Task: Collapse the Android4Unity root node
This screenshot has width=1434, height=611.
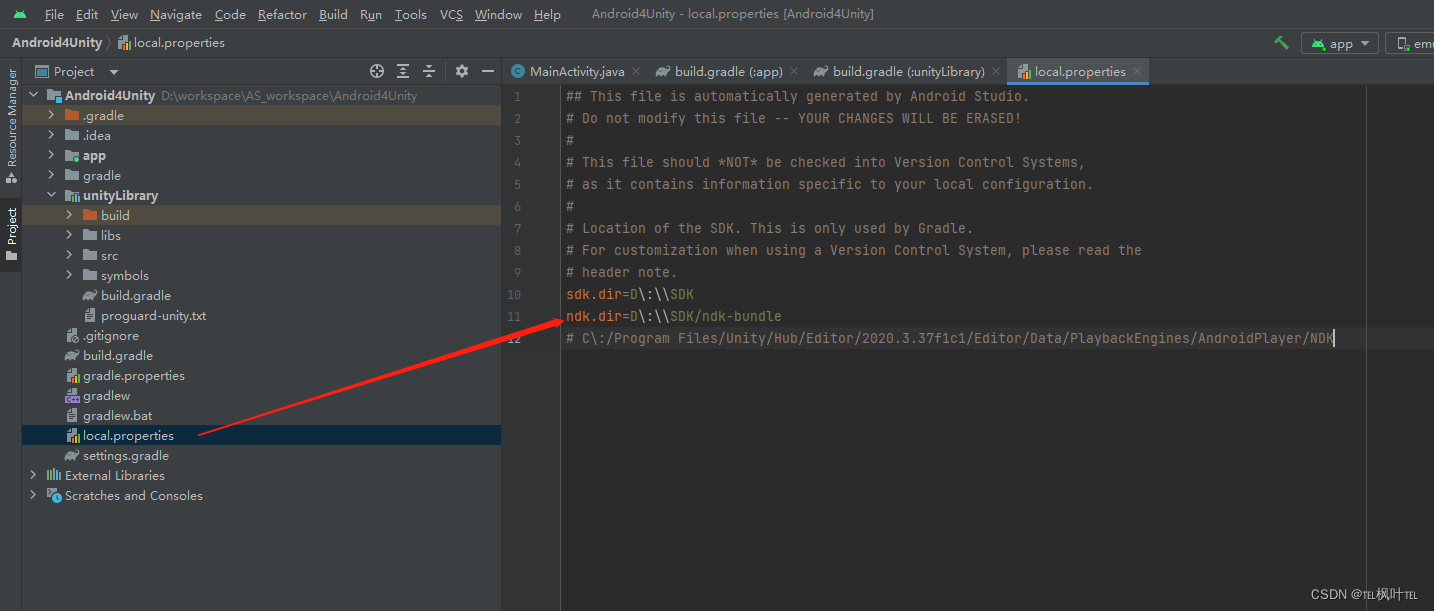Action: pyautogui.click(x=33, y=95)
